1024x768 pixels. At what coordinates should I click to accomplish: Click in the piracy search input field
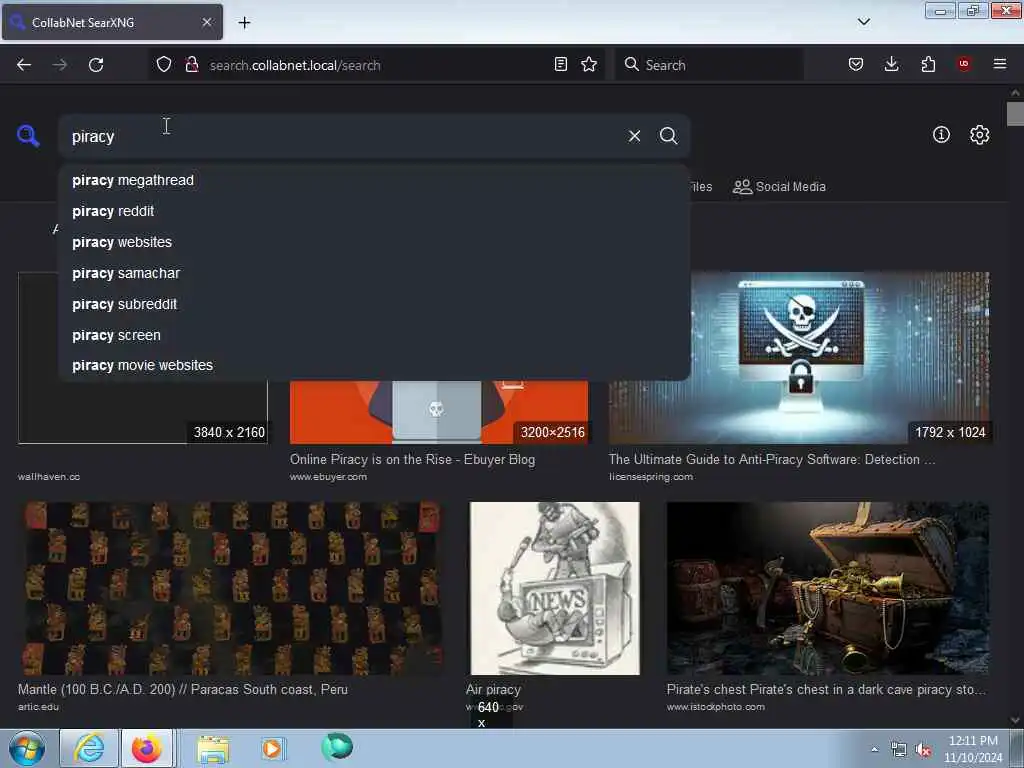(340, 136)
